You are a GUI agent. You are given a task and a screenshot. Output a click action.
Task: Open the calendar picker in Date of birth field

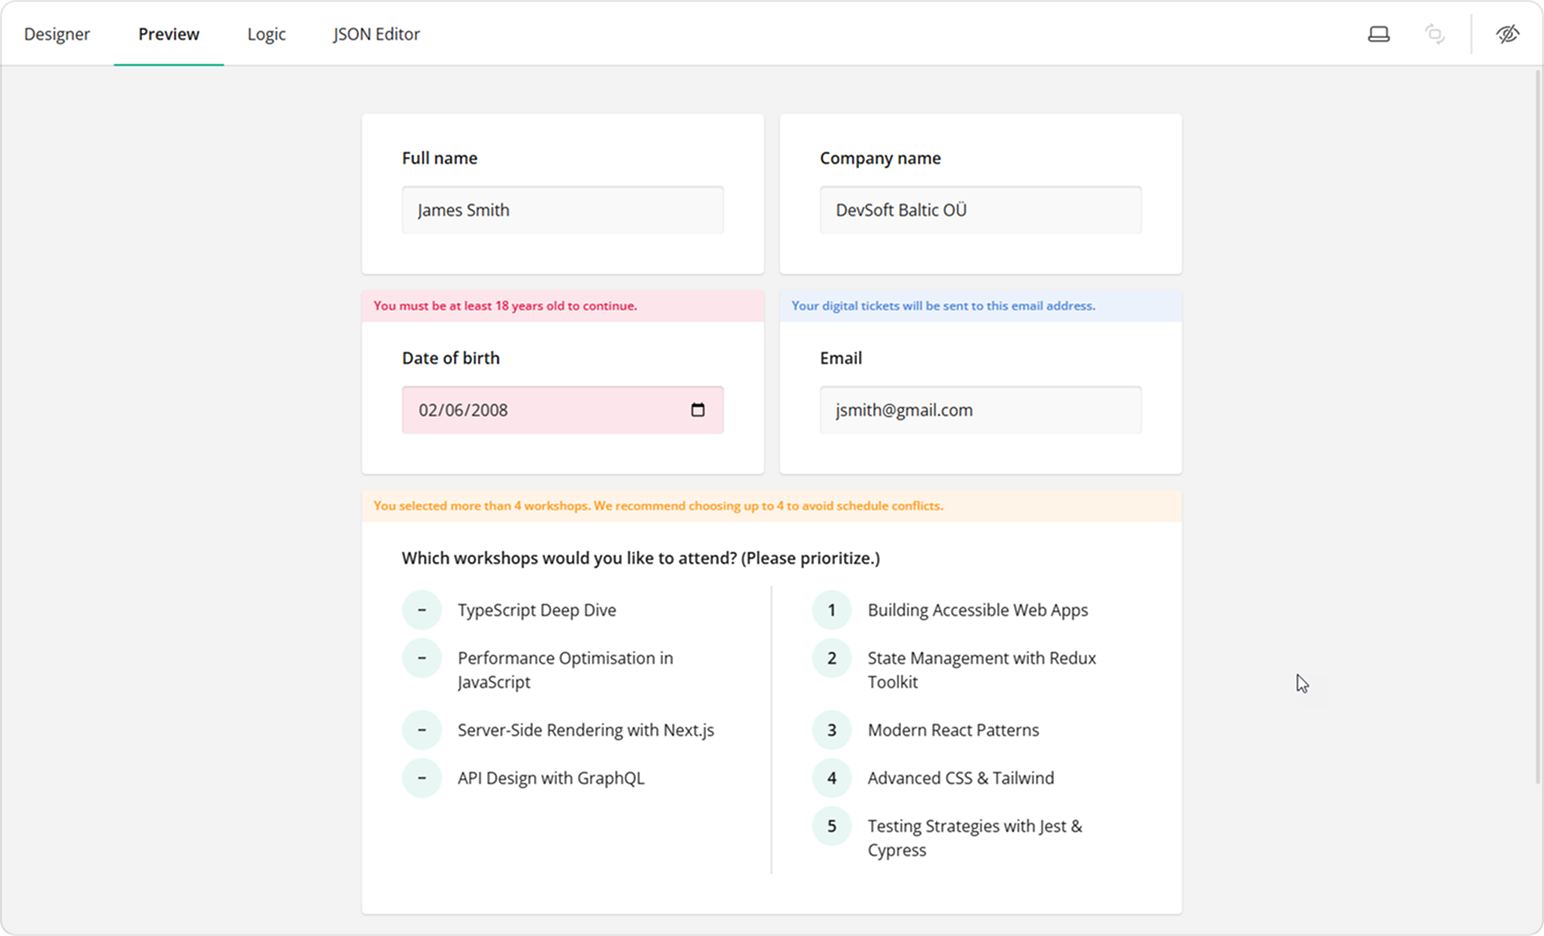697,409
